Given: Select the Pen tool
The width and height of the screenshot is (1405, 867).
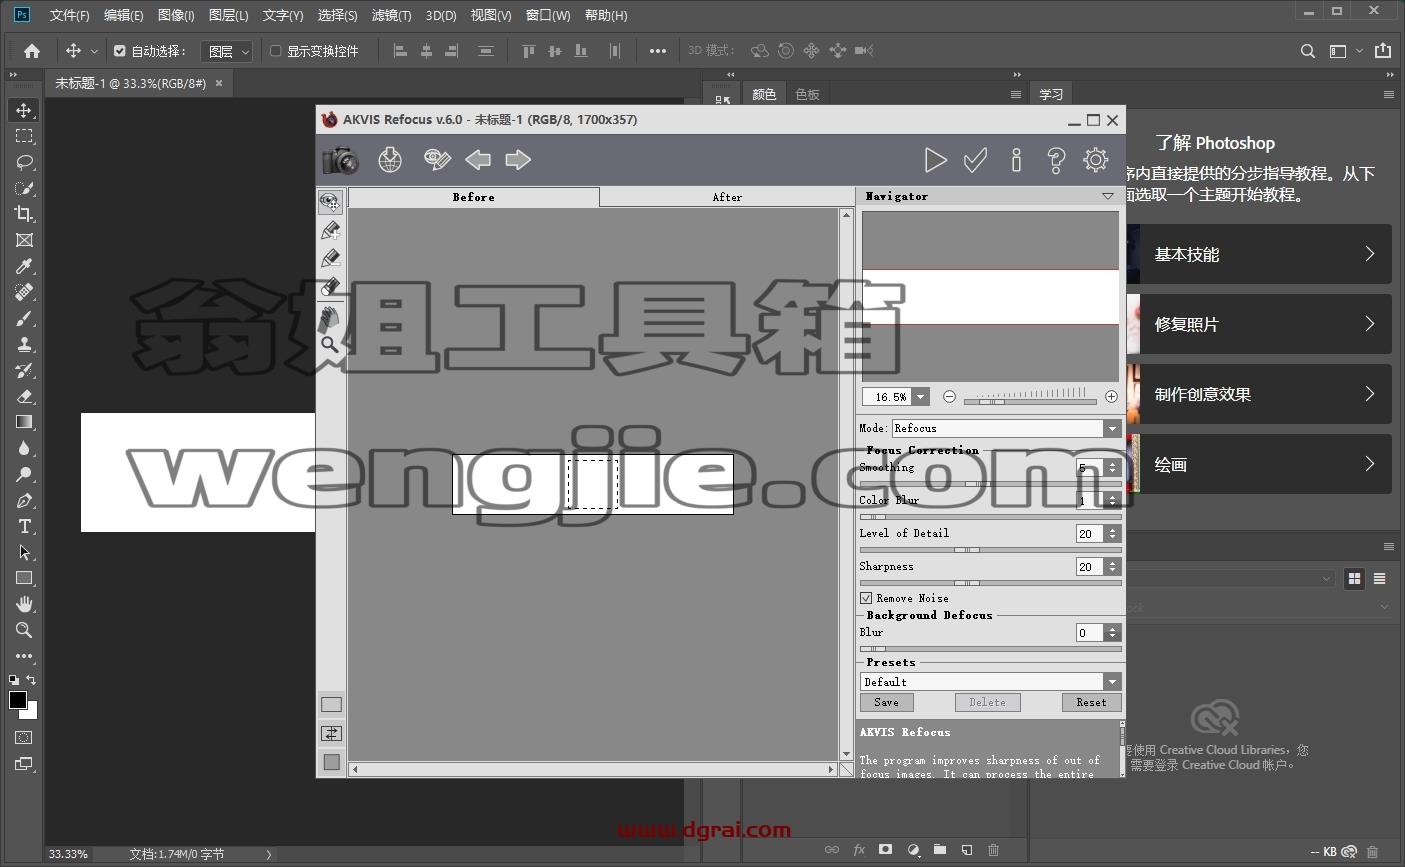Looking at the screenshot, I should (x=24, y=500).
